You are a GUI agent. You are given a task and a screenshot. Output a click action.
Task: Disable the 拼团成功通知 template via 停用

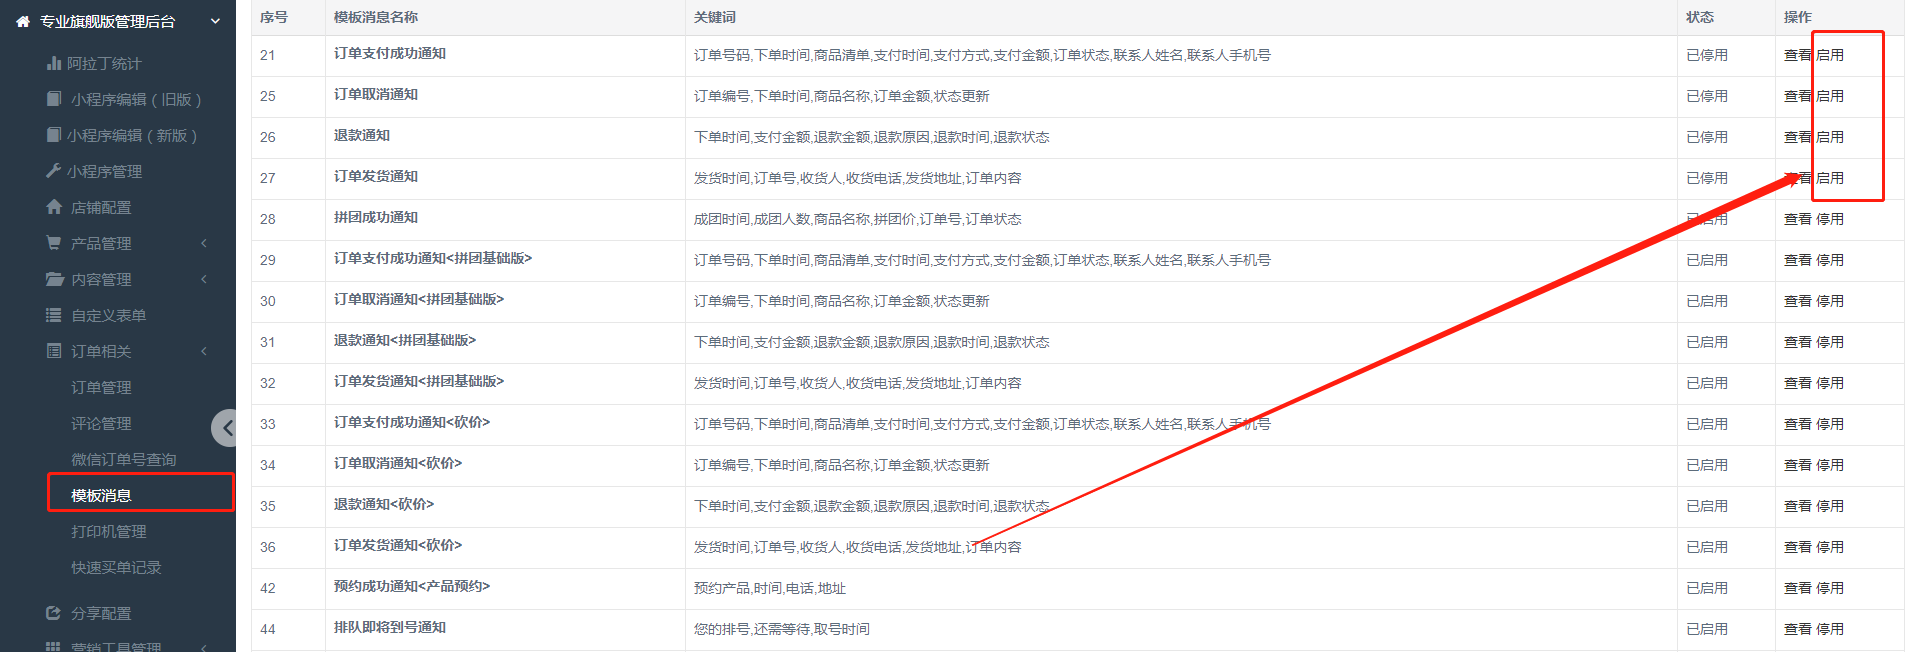1830,219
